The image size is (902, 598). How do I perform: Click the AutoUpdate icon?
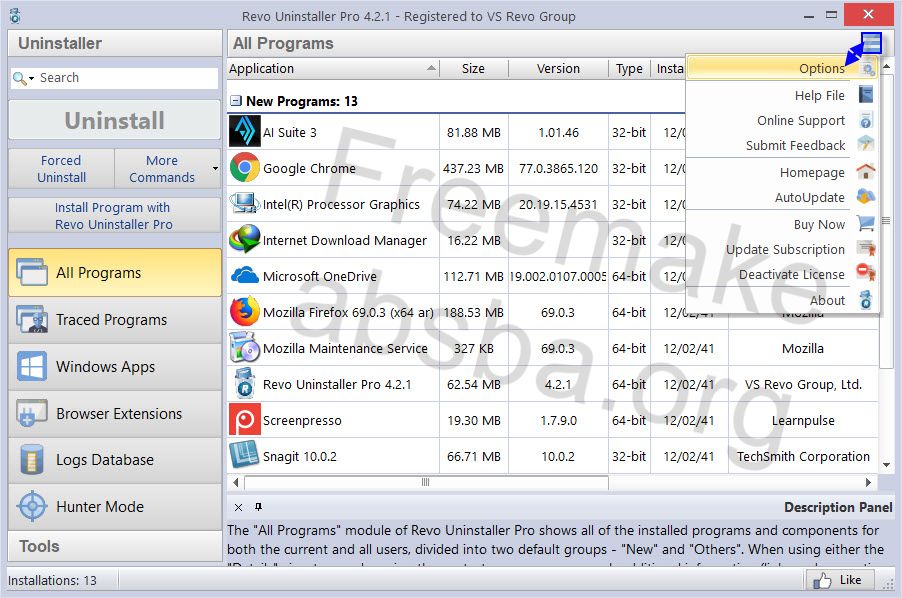point(866,197)
